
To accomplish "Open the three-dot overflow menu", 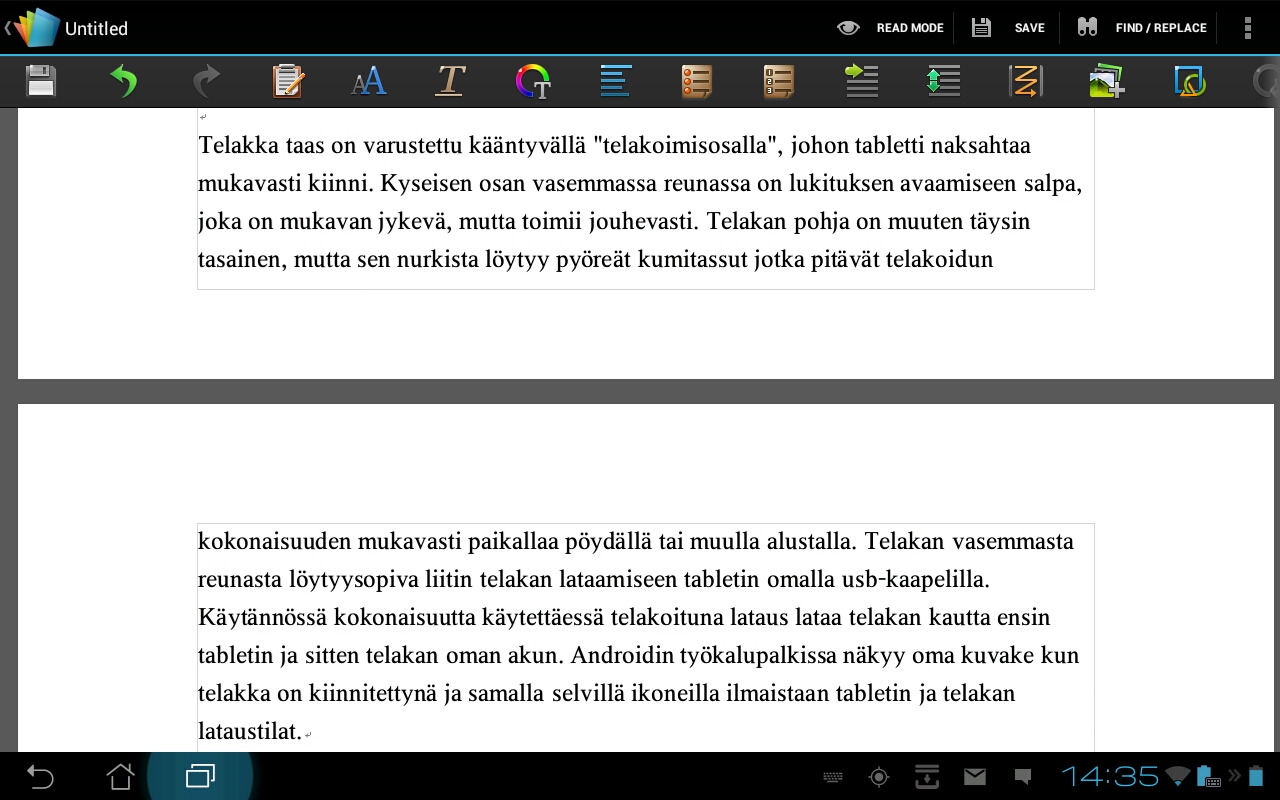I will point(1247,28).
